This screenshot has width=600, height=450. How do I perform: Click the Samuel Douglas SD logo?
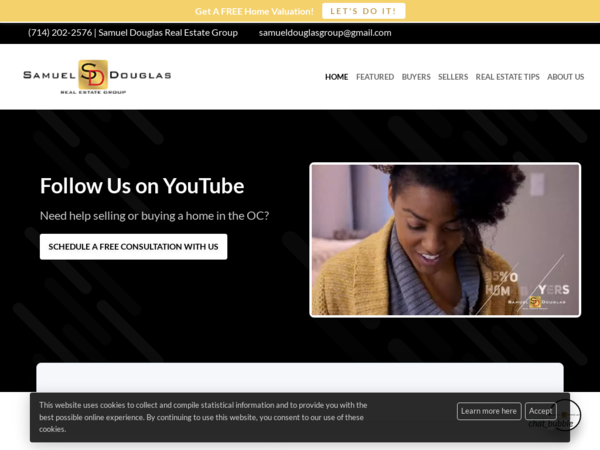(97, 77)
